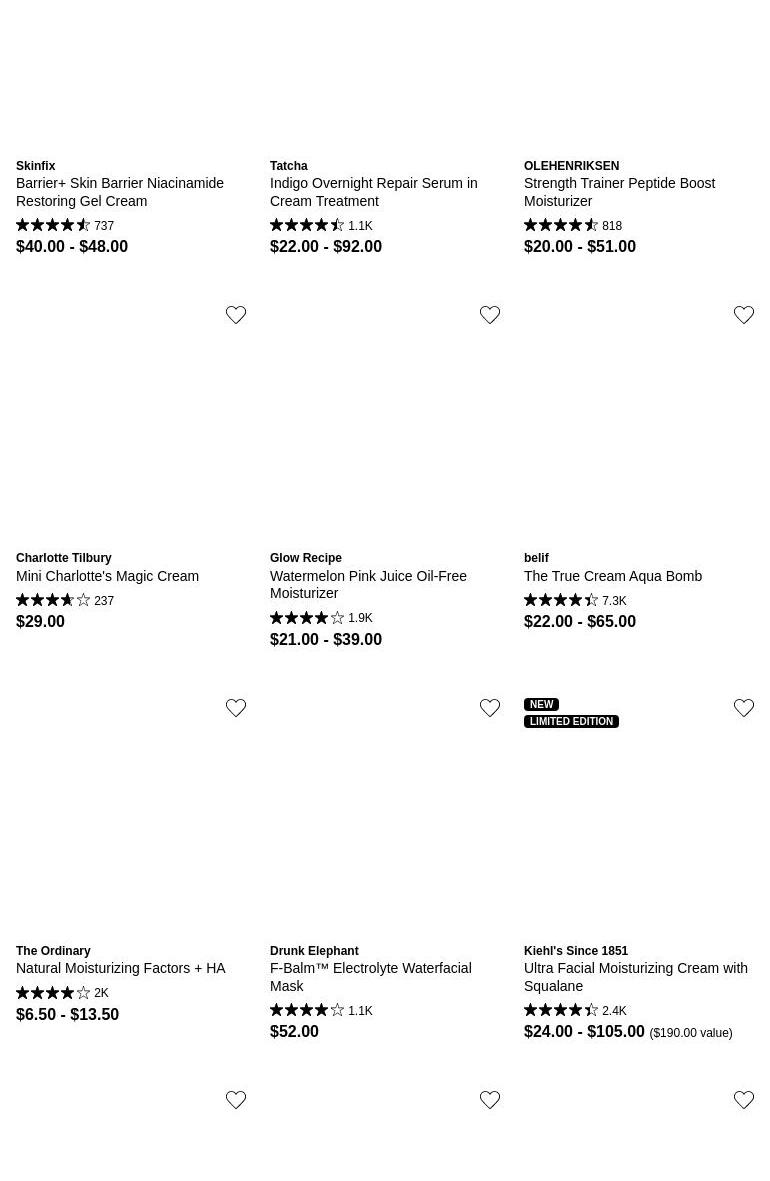Toggle the love heart for F-Balm Waterfacial Mask

[x=490, y=708]
